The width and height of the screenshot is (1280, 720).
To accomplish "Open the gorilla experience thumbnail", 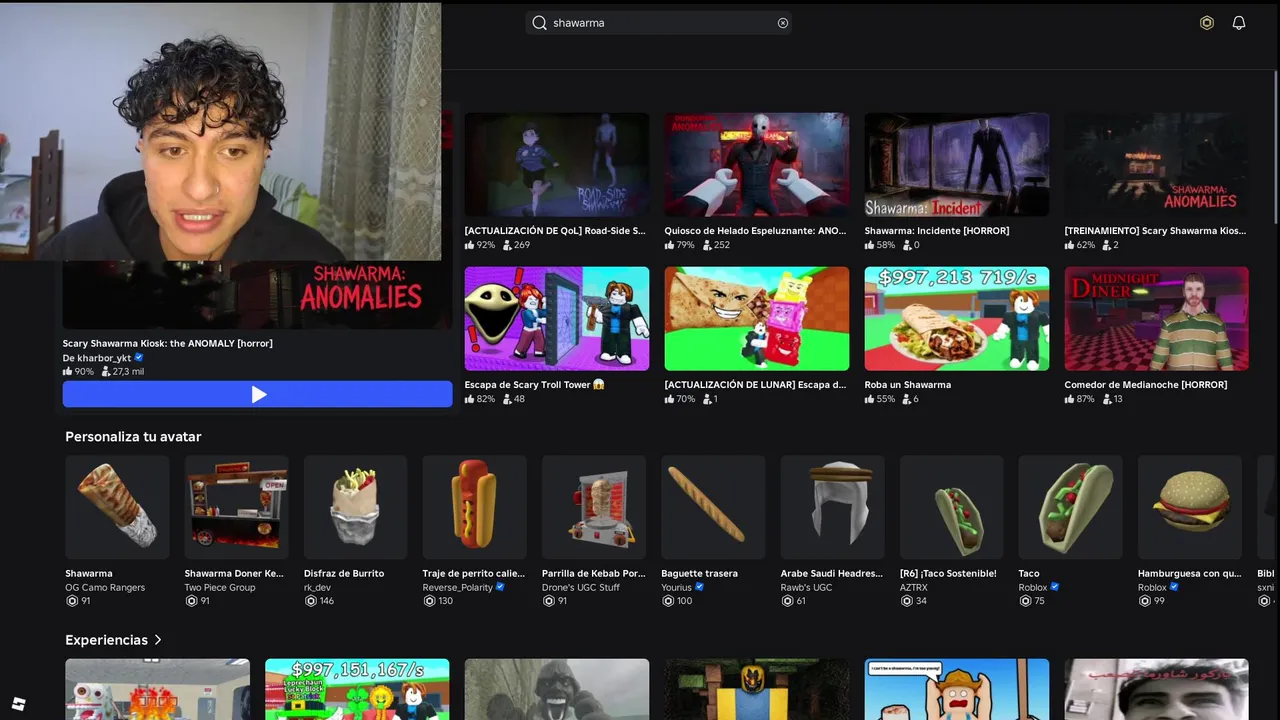I will click(x=557, y=689).
